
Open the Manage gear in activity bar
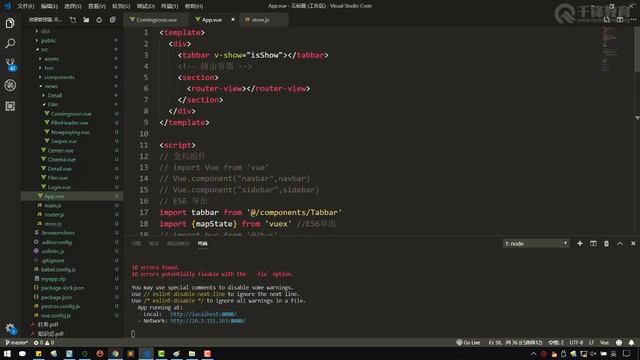point(10,329)
